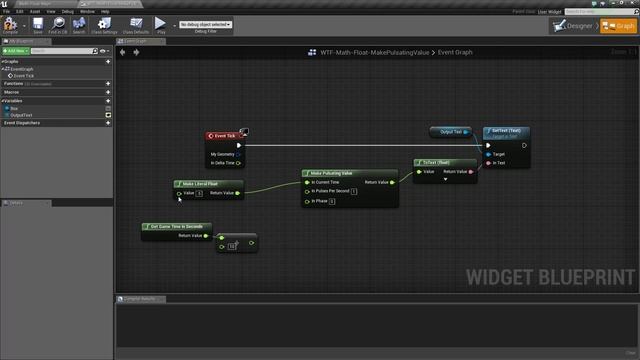Click the My Geometry pin
The image size is (640, 360).
[238, 154]
